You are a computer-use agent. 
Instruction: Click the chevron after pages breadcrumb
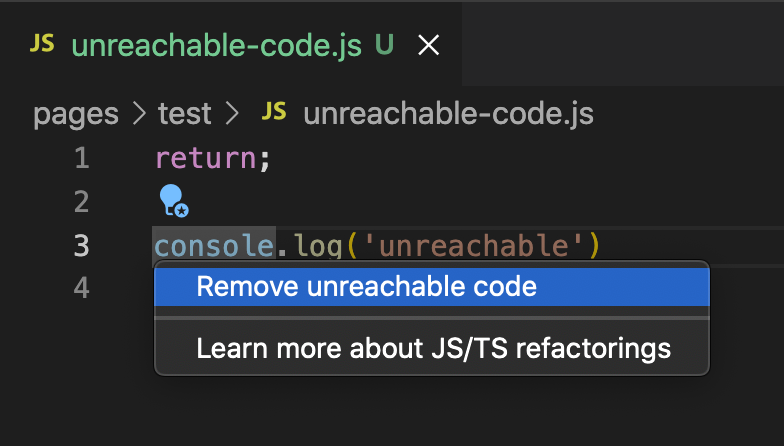[139, 114]
